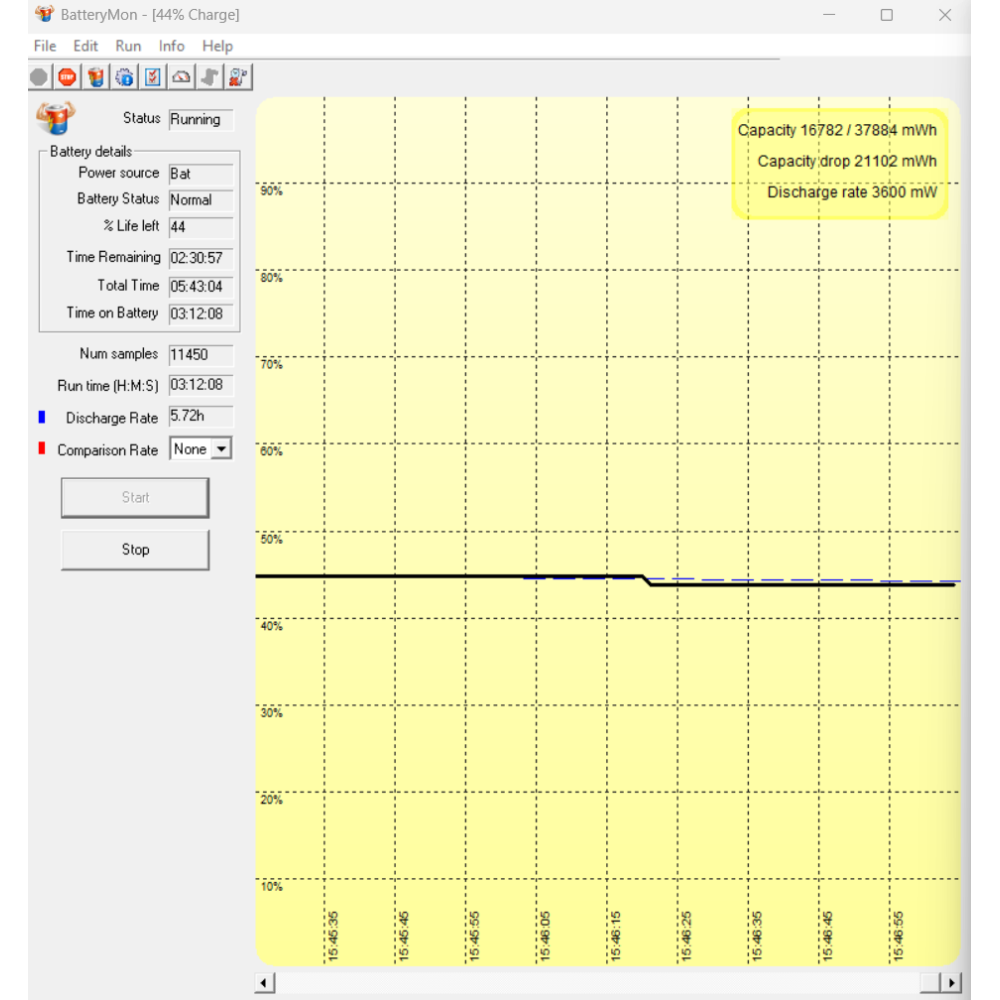
Task: Click the grey greyed-out toolbar icon
Action: click(210, 76)
